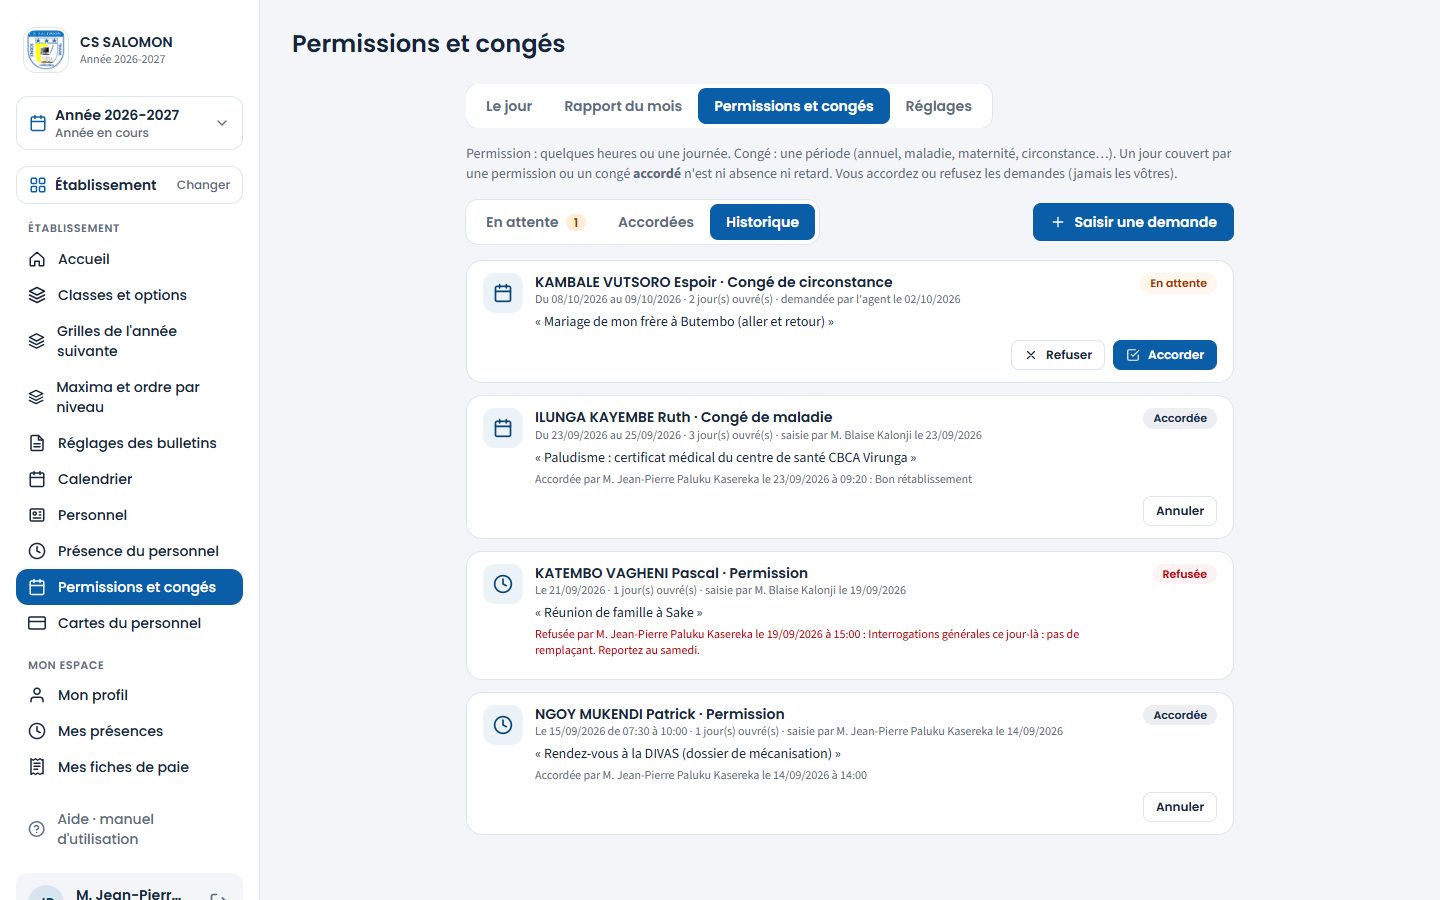Cancel NGOY MUKENDI Patrick's permission
Image resolution: width=1440 pixels, height=900 pixels.
click(1180, 807)
